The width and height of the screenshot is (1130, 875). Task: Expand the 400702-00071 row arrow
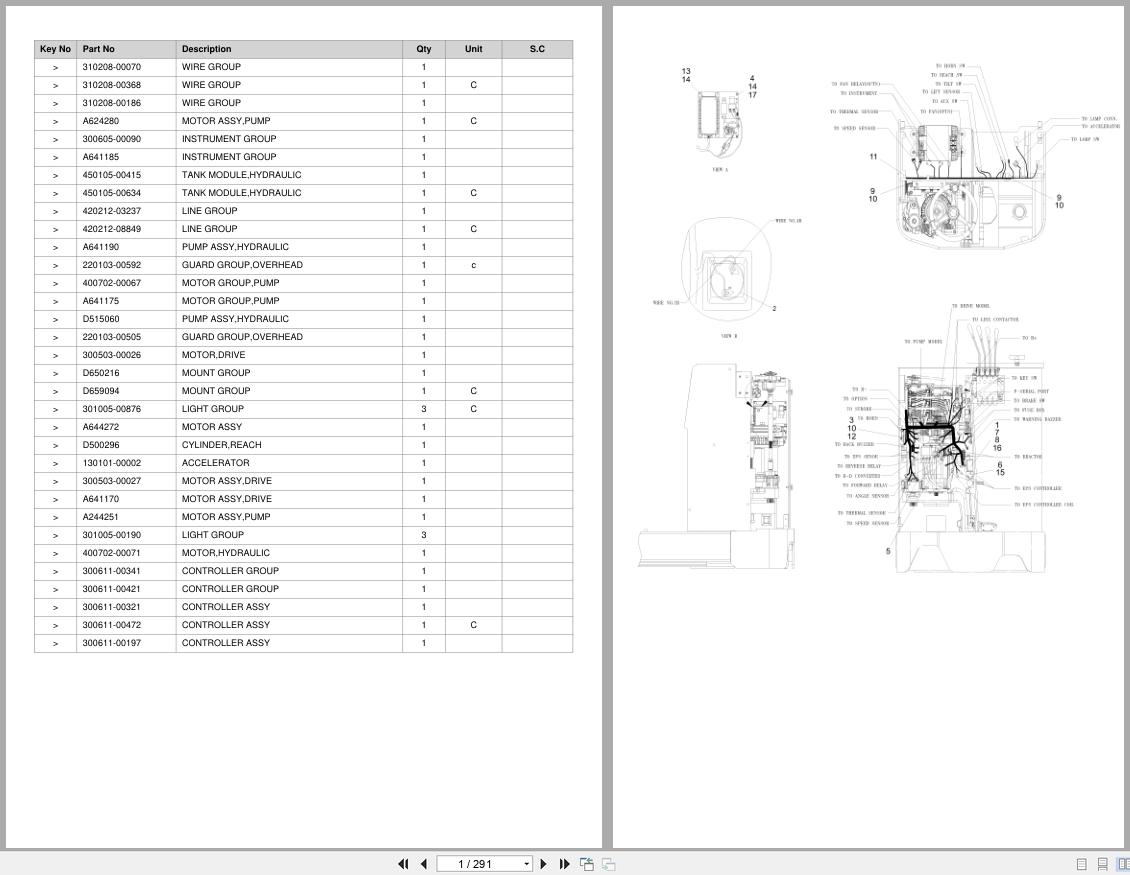55,554
